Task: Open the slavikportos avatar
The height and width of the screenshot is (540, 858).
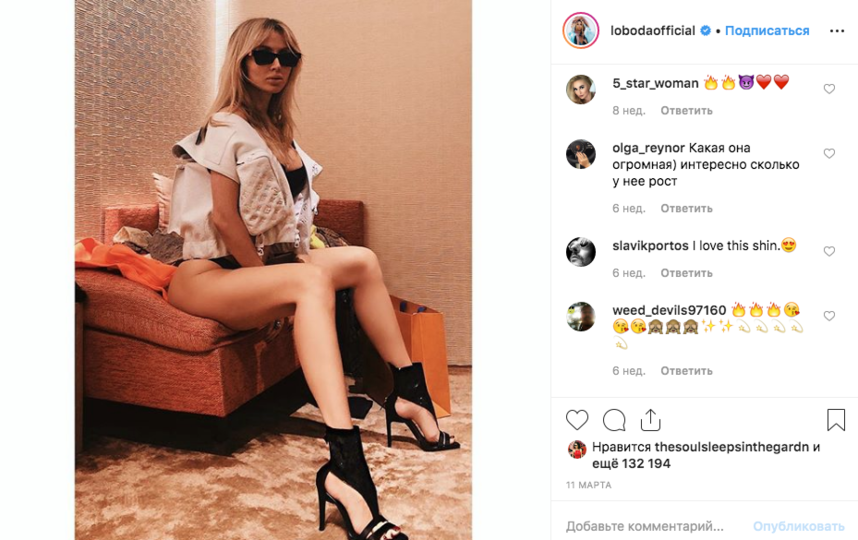Action: pyautogui.click(x=581, y=252)
